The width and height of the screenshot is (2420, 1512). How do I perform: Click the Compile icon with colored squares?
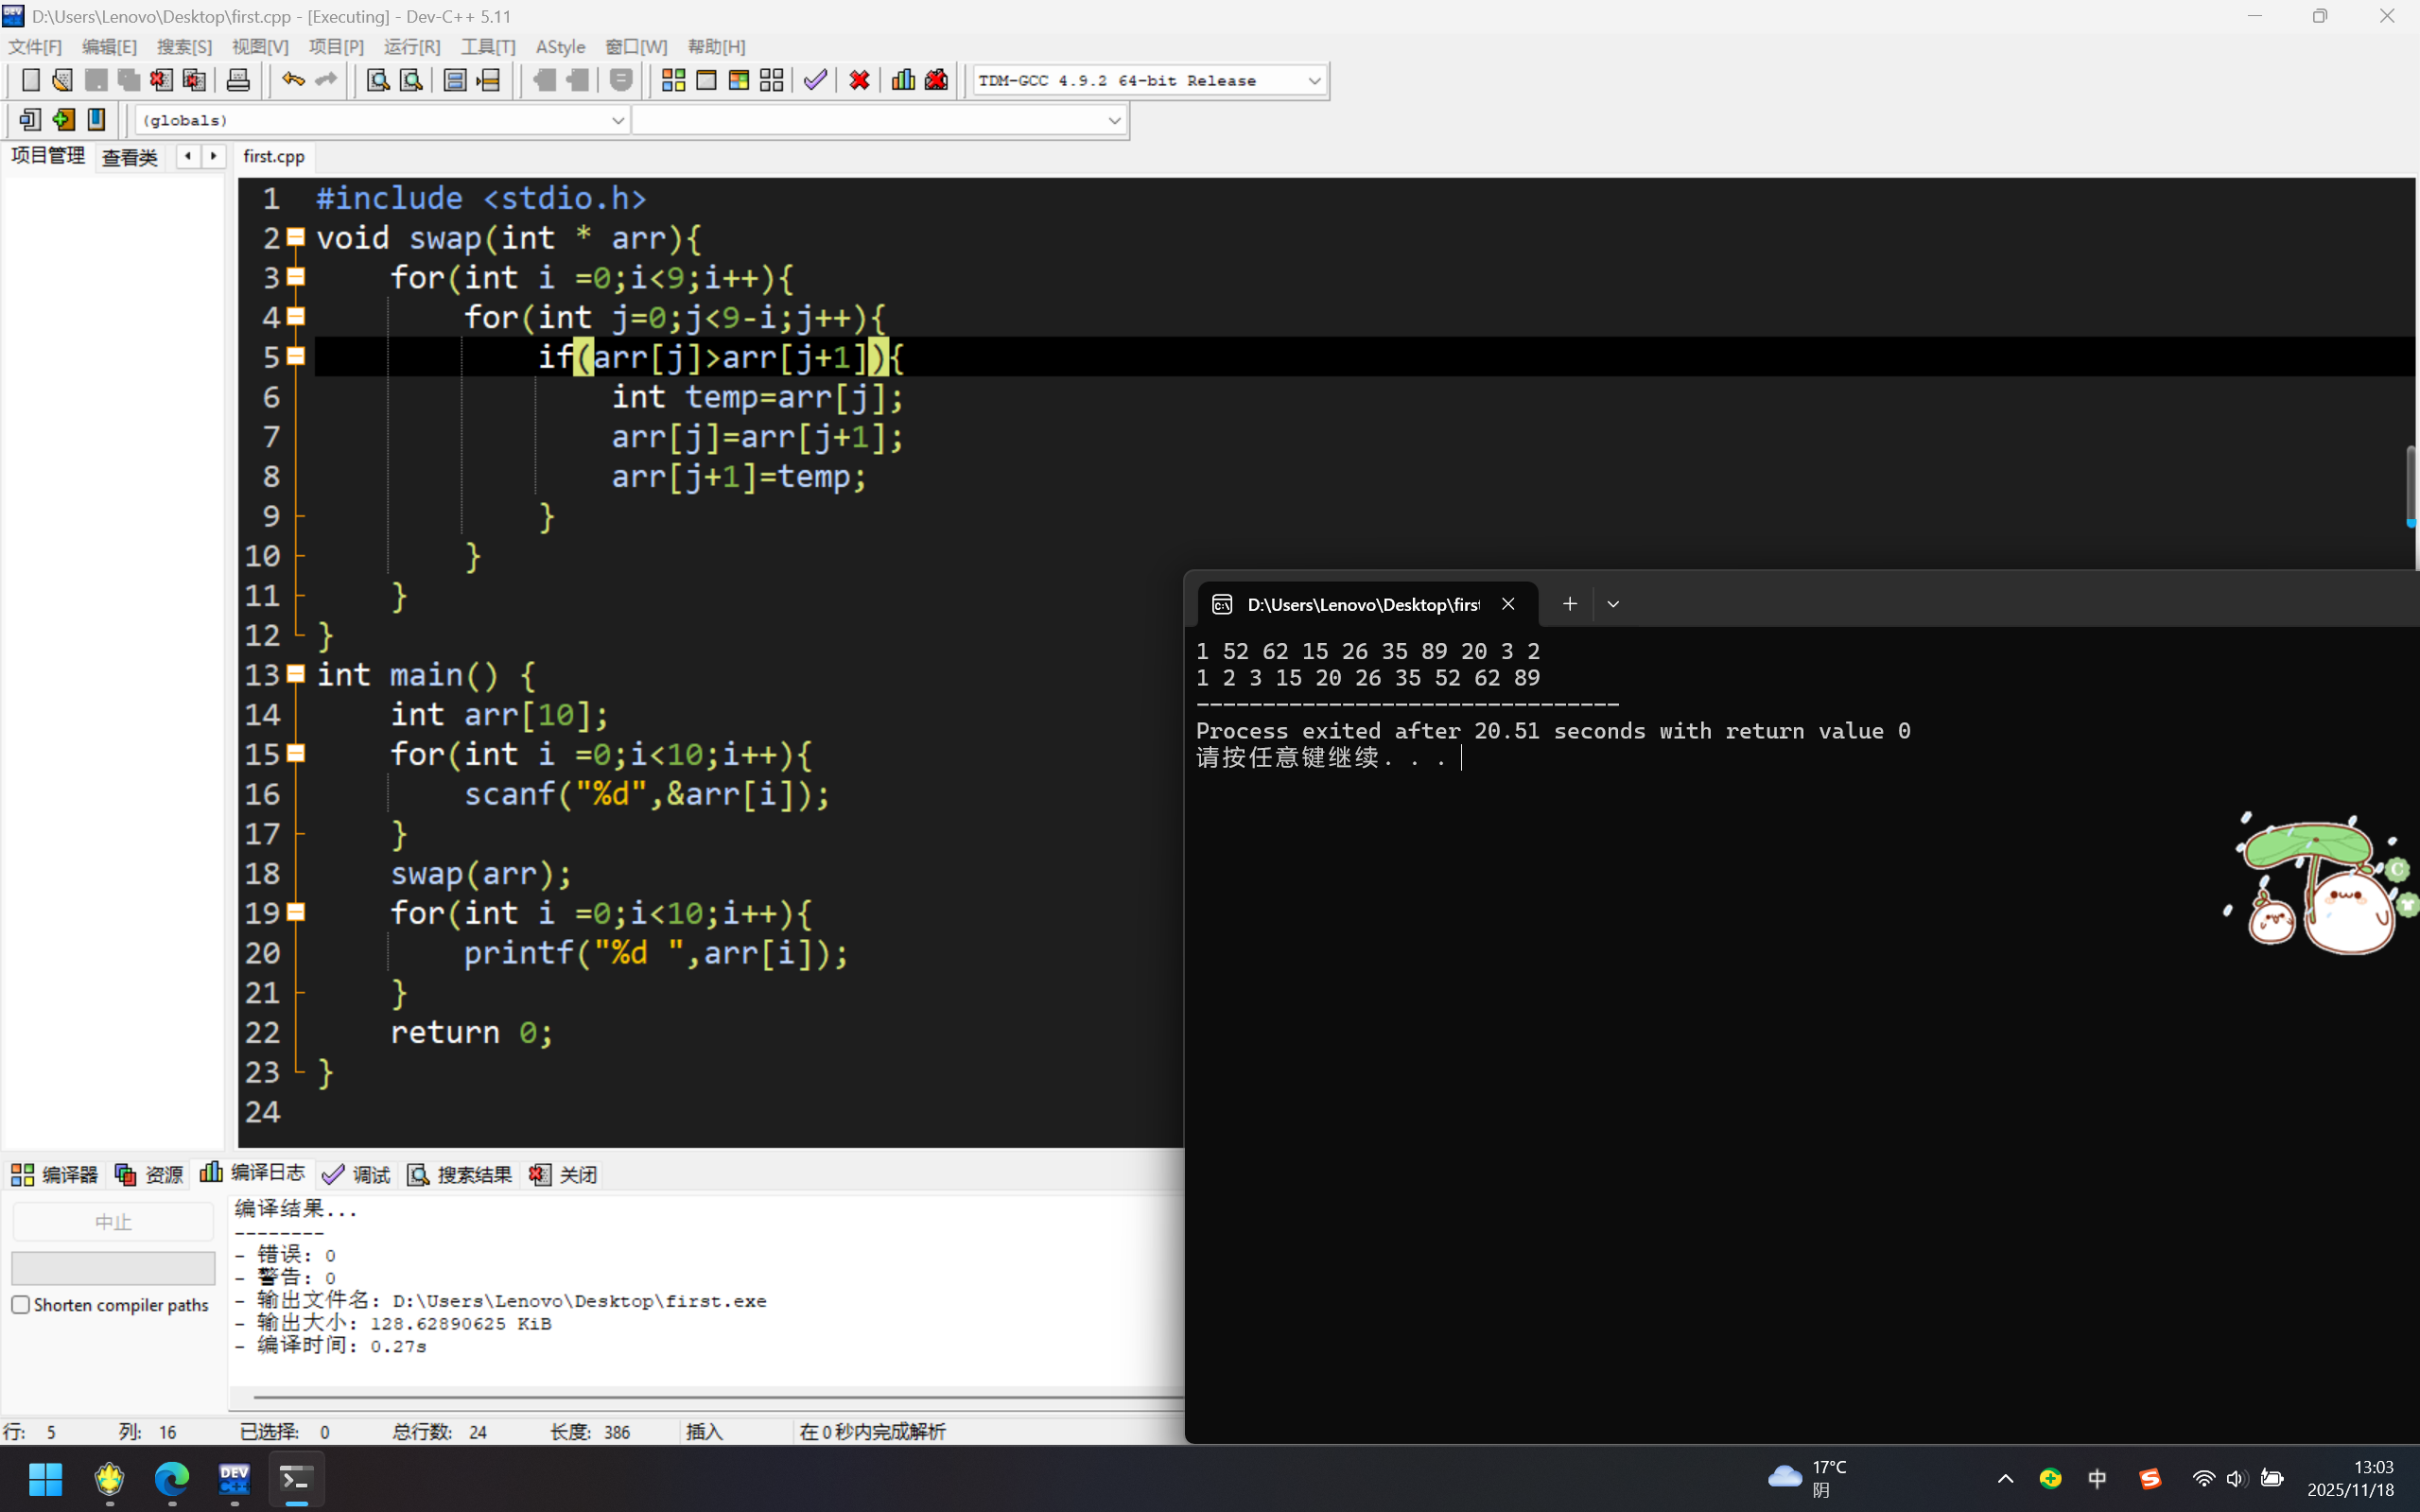click(x=673, y=80)
